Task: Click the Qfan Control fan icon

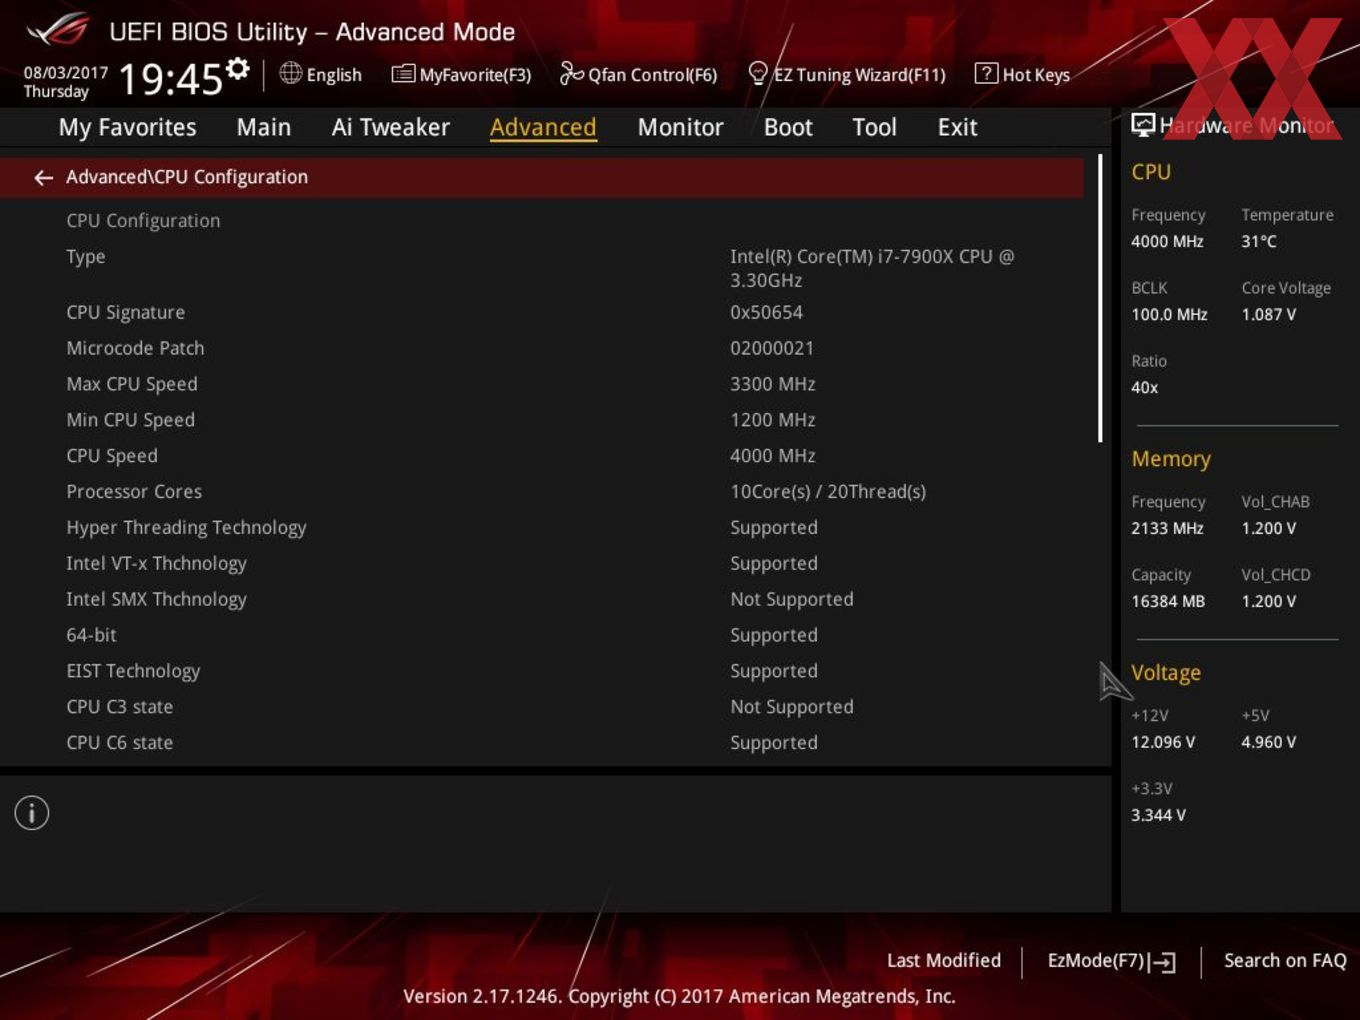Action: [x=571, y=73]
